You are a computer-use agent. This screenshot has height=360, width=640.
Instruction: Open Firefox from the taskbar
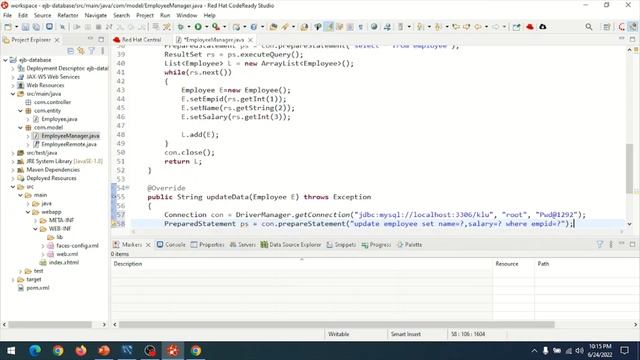click(x=81, y=351)
